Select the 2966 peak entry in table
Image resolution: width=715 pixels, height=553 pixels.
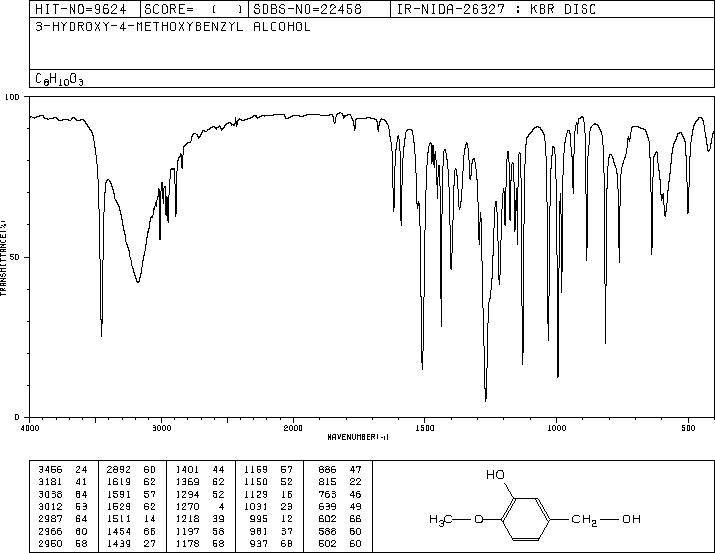62,532
